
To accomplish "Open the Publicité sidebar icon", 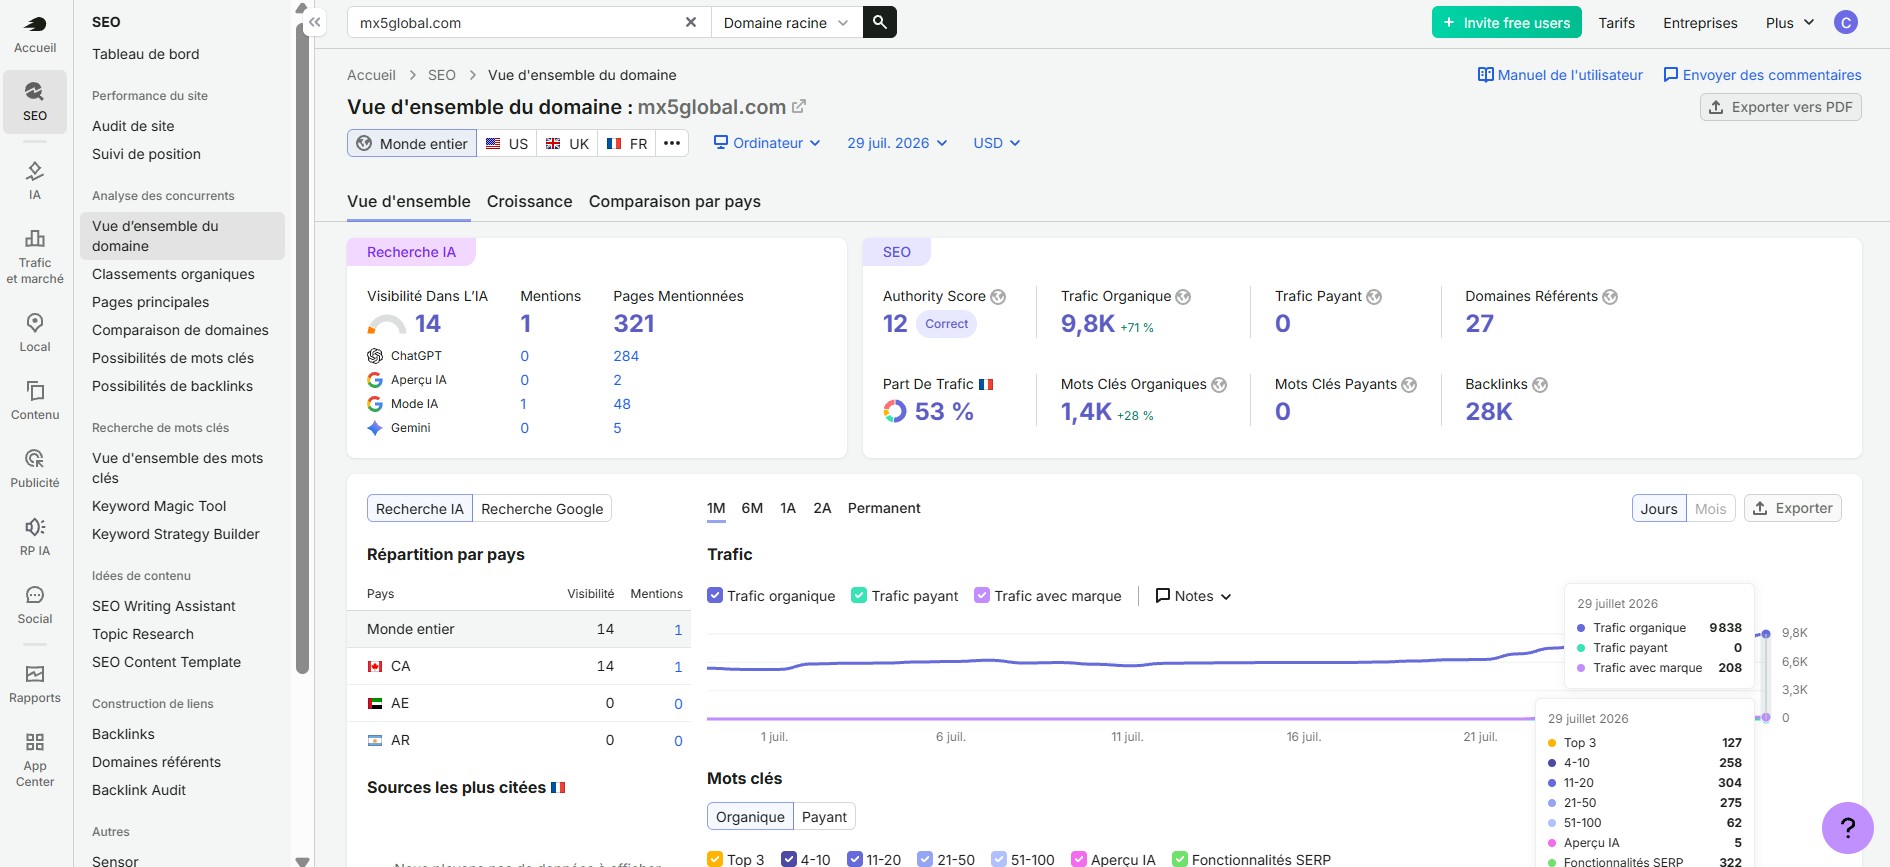I will point(35,468).
